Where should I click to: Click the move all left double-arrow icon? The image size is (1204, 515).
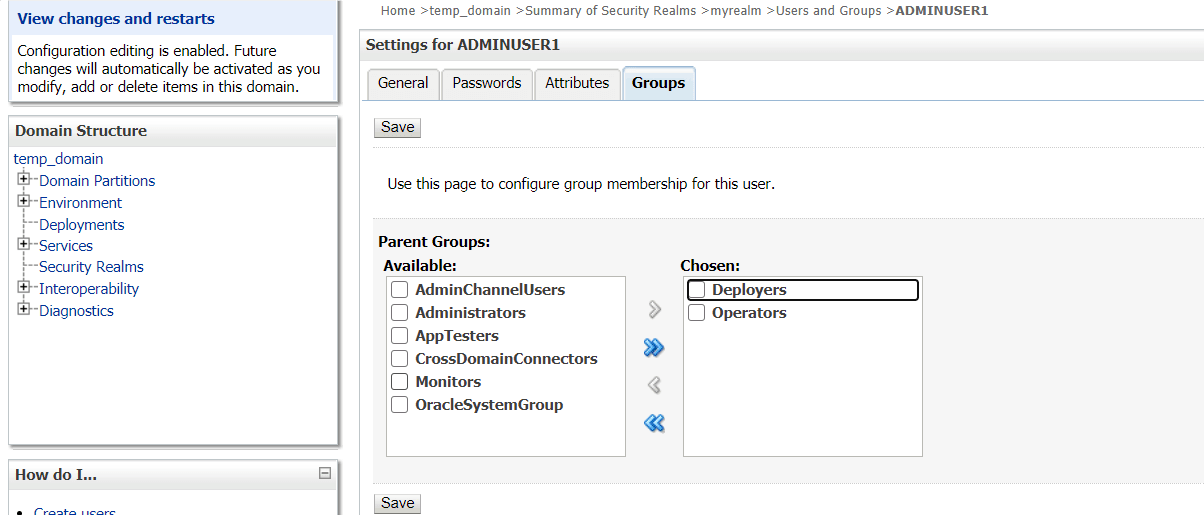[x=654, y=423]
